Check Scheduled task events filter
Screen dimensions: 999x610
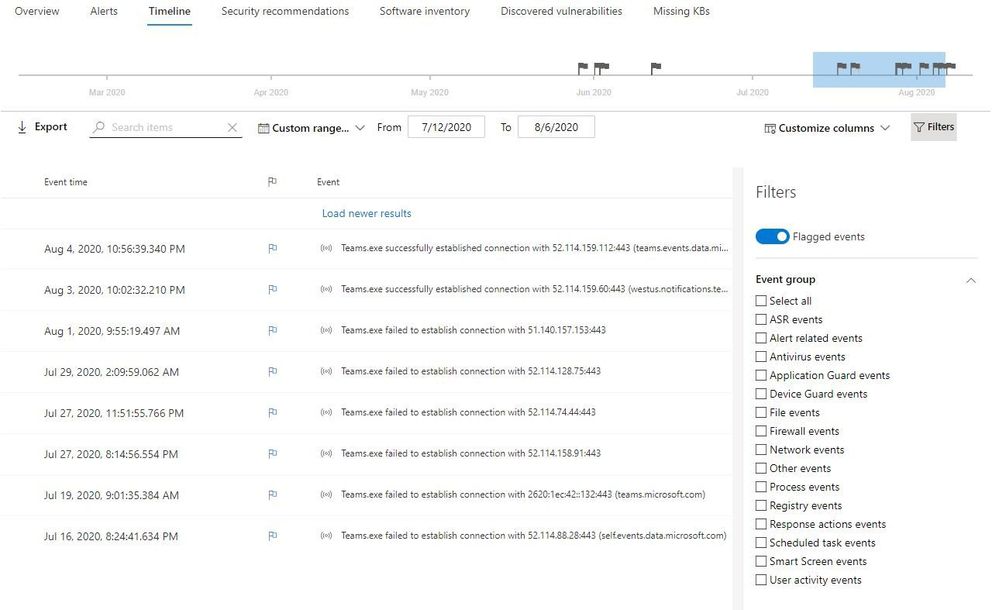[761, 542]
